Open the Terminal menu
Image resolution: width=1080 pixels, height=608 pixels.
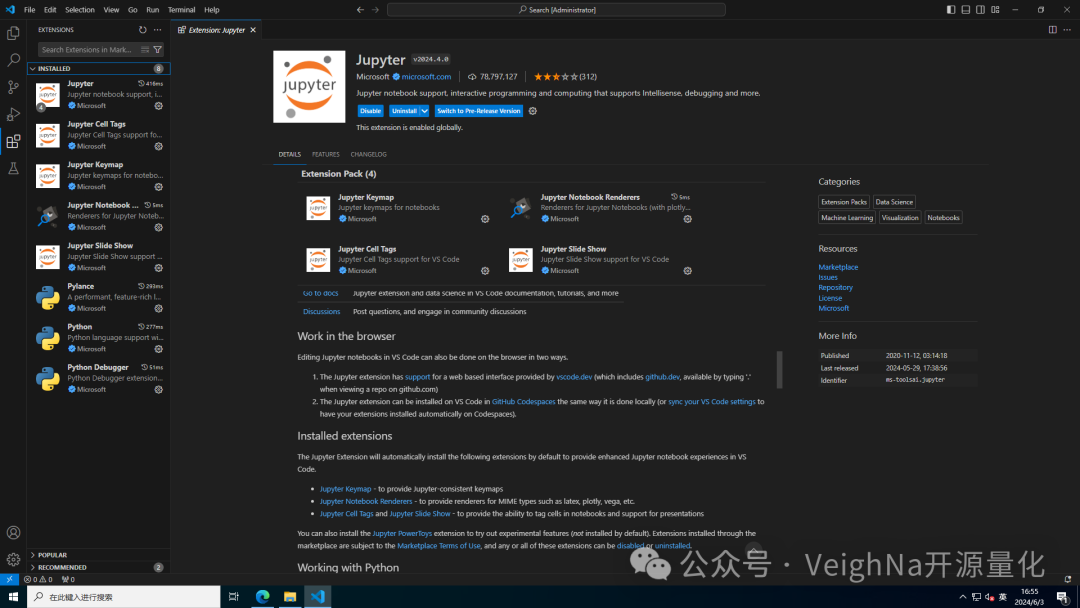(182, 10)
